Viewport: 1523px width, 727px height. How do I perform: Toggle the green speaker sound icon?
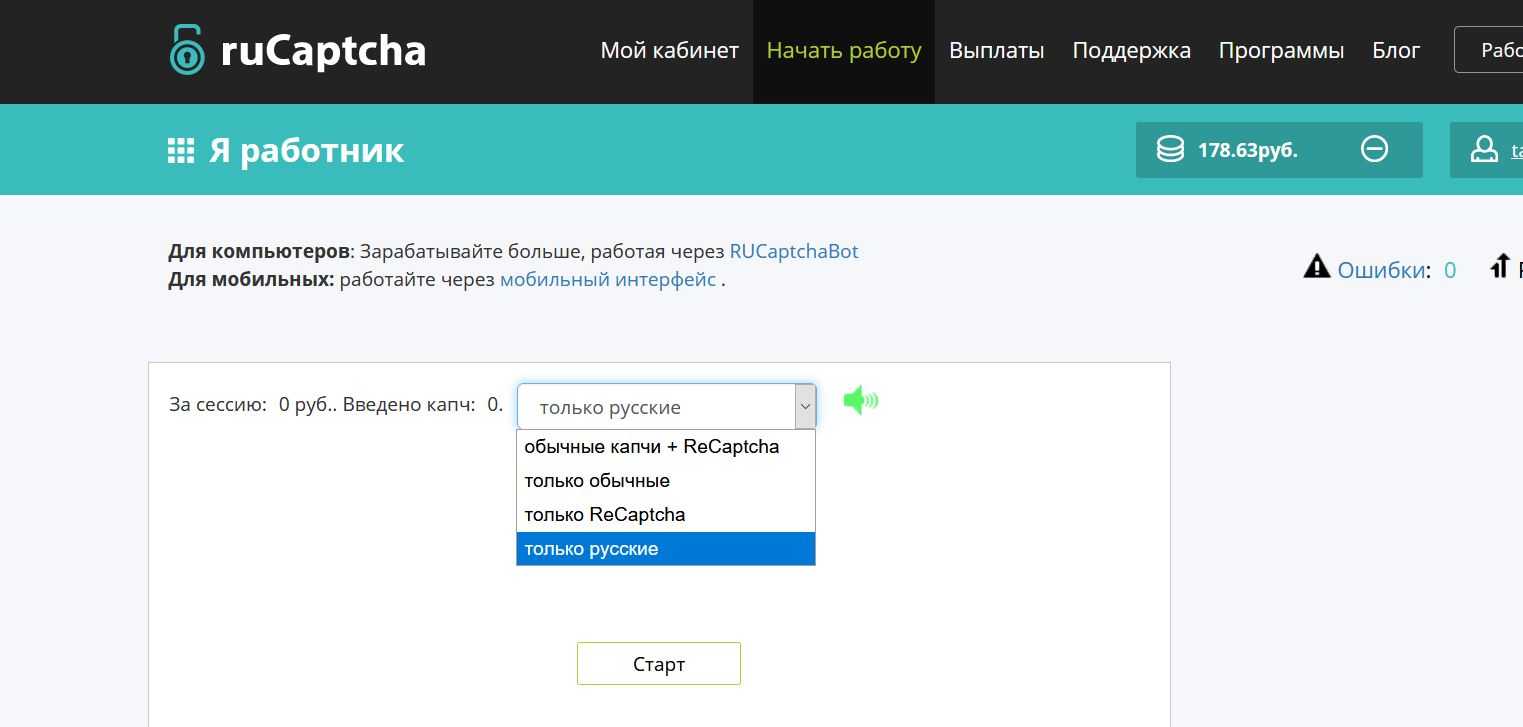pyautogui.click(x=860, y=401)
